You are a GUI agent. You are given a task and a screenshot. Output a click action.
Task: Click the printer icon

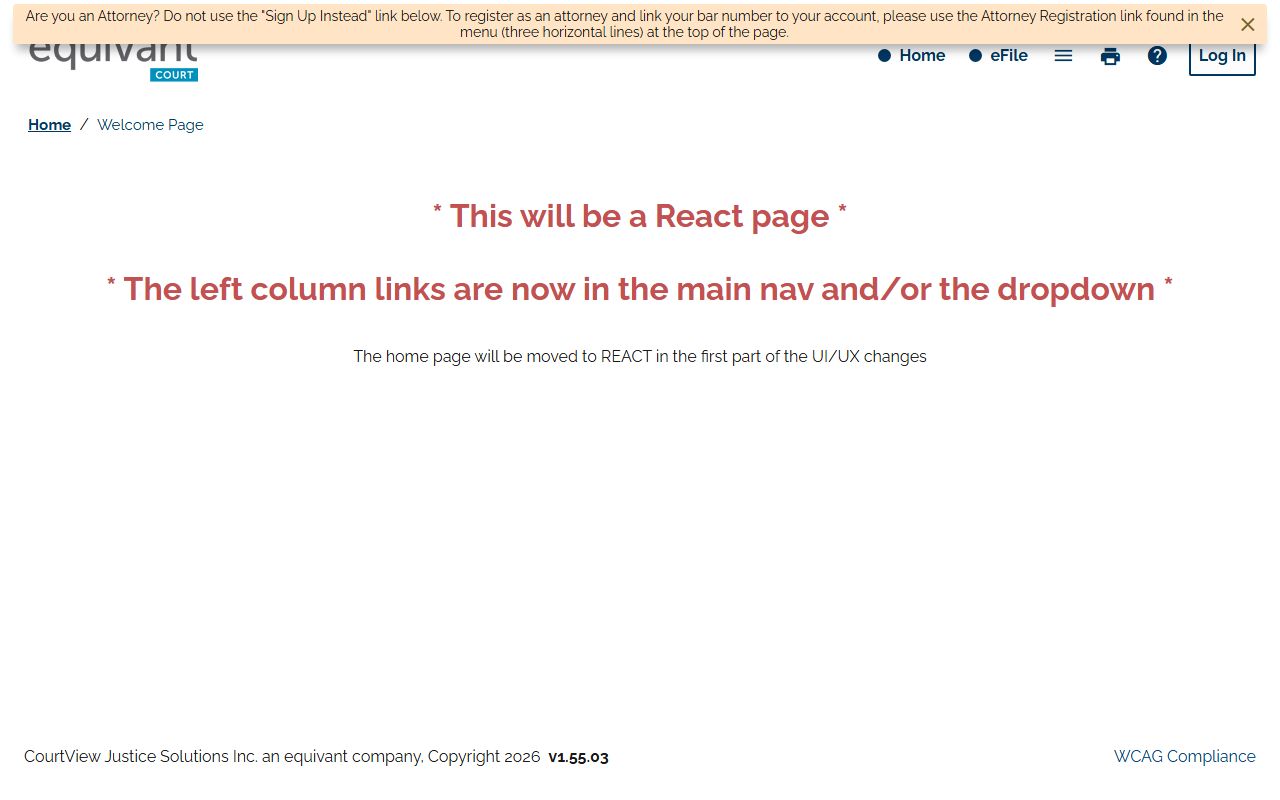point(1110,56)
